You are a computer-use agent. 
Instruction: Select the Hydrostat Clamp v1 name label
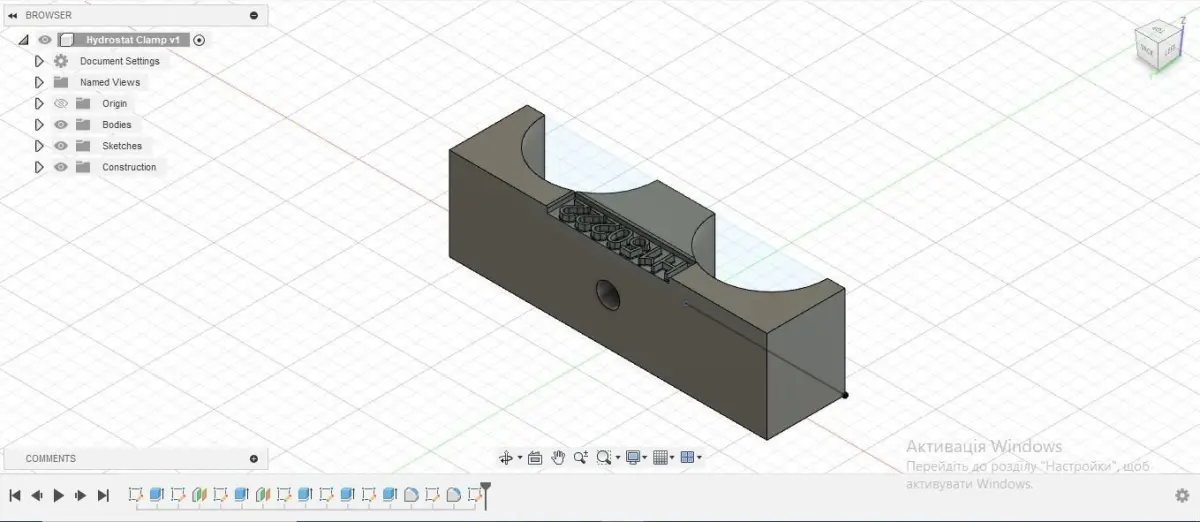(133, 40)
